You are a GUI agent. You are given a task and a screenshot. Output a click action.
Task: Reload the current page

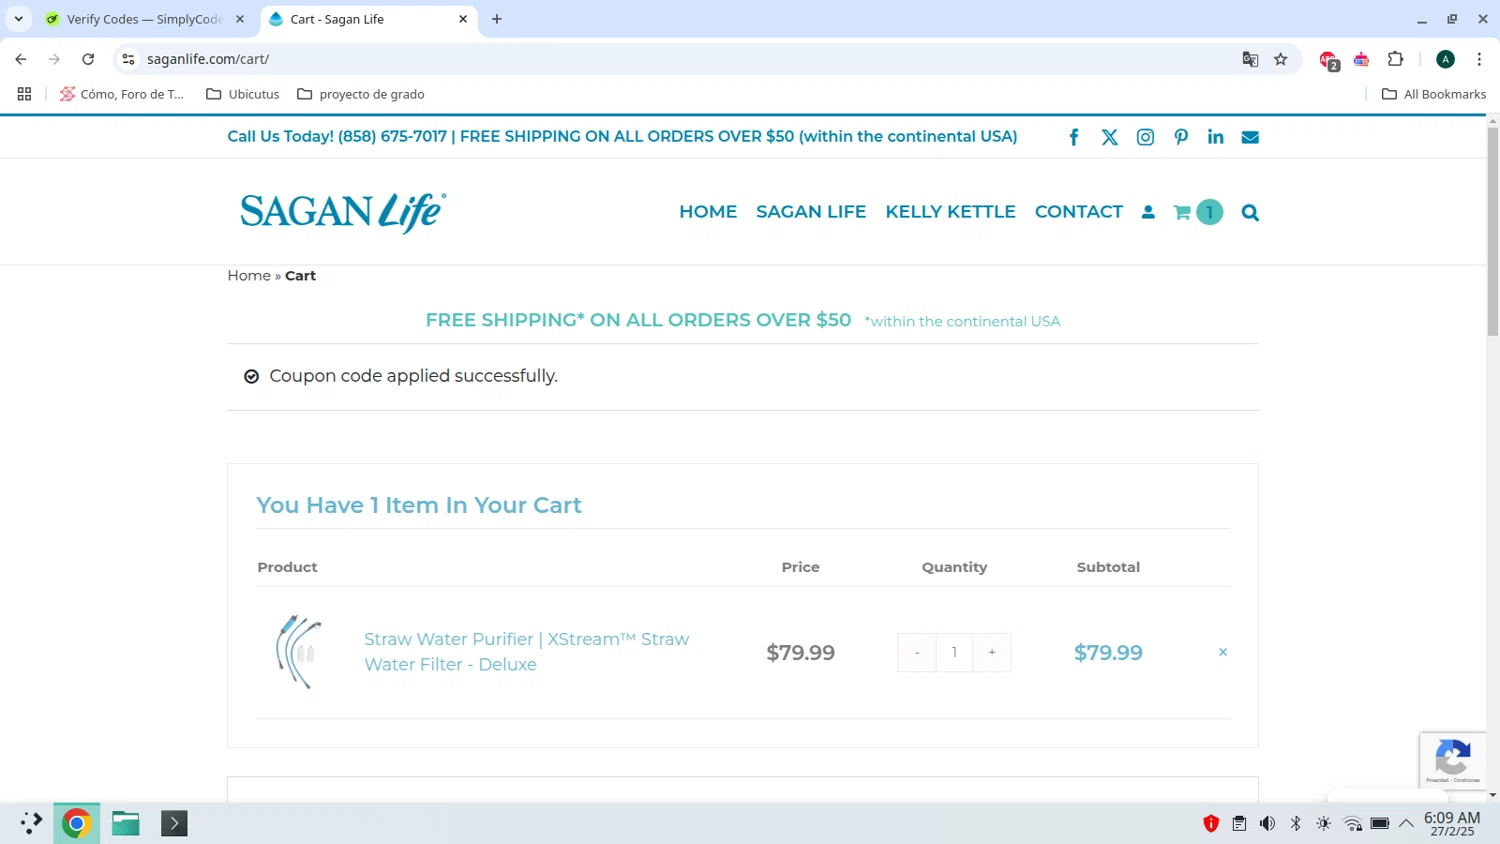tap(88, 59)
